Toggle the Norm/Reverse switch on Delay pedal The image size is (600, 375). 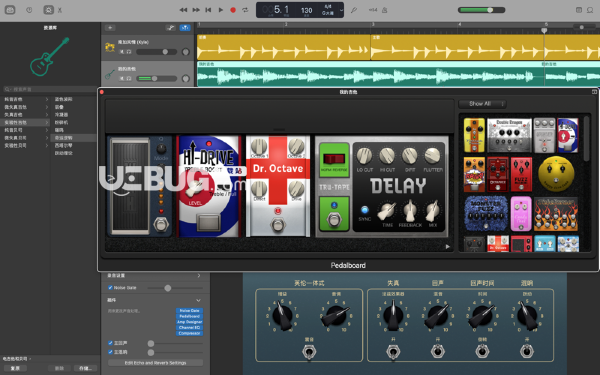[x=334, y=159]
